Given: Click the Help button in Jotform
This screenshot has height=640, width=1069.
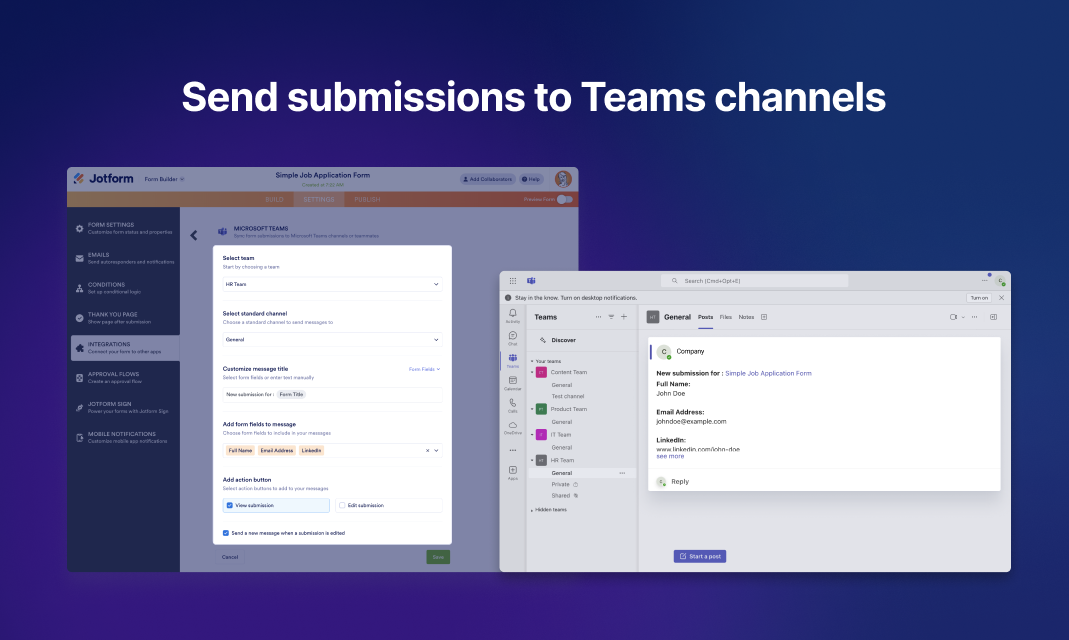Looking at the screenshot, I should [530, 179].
